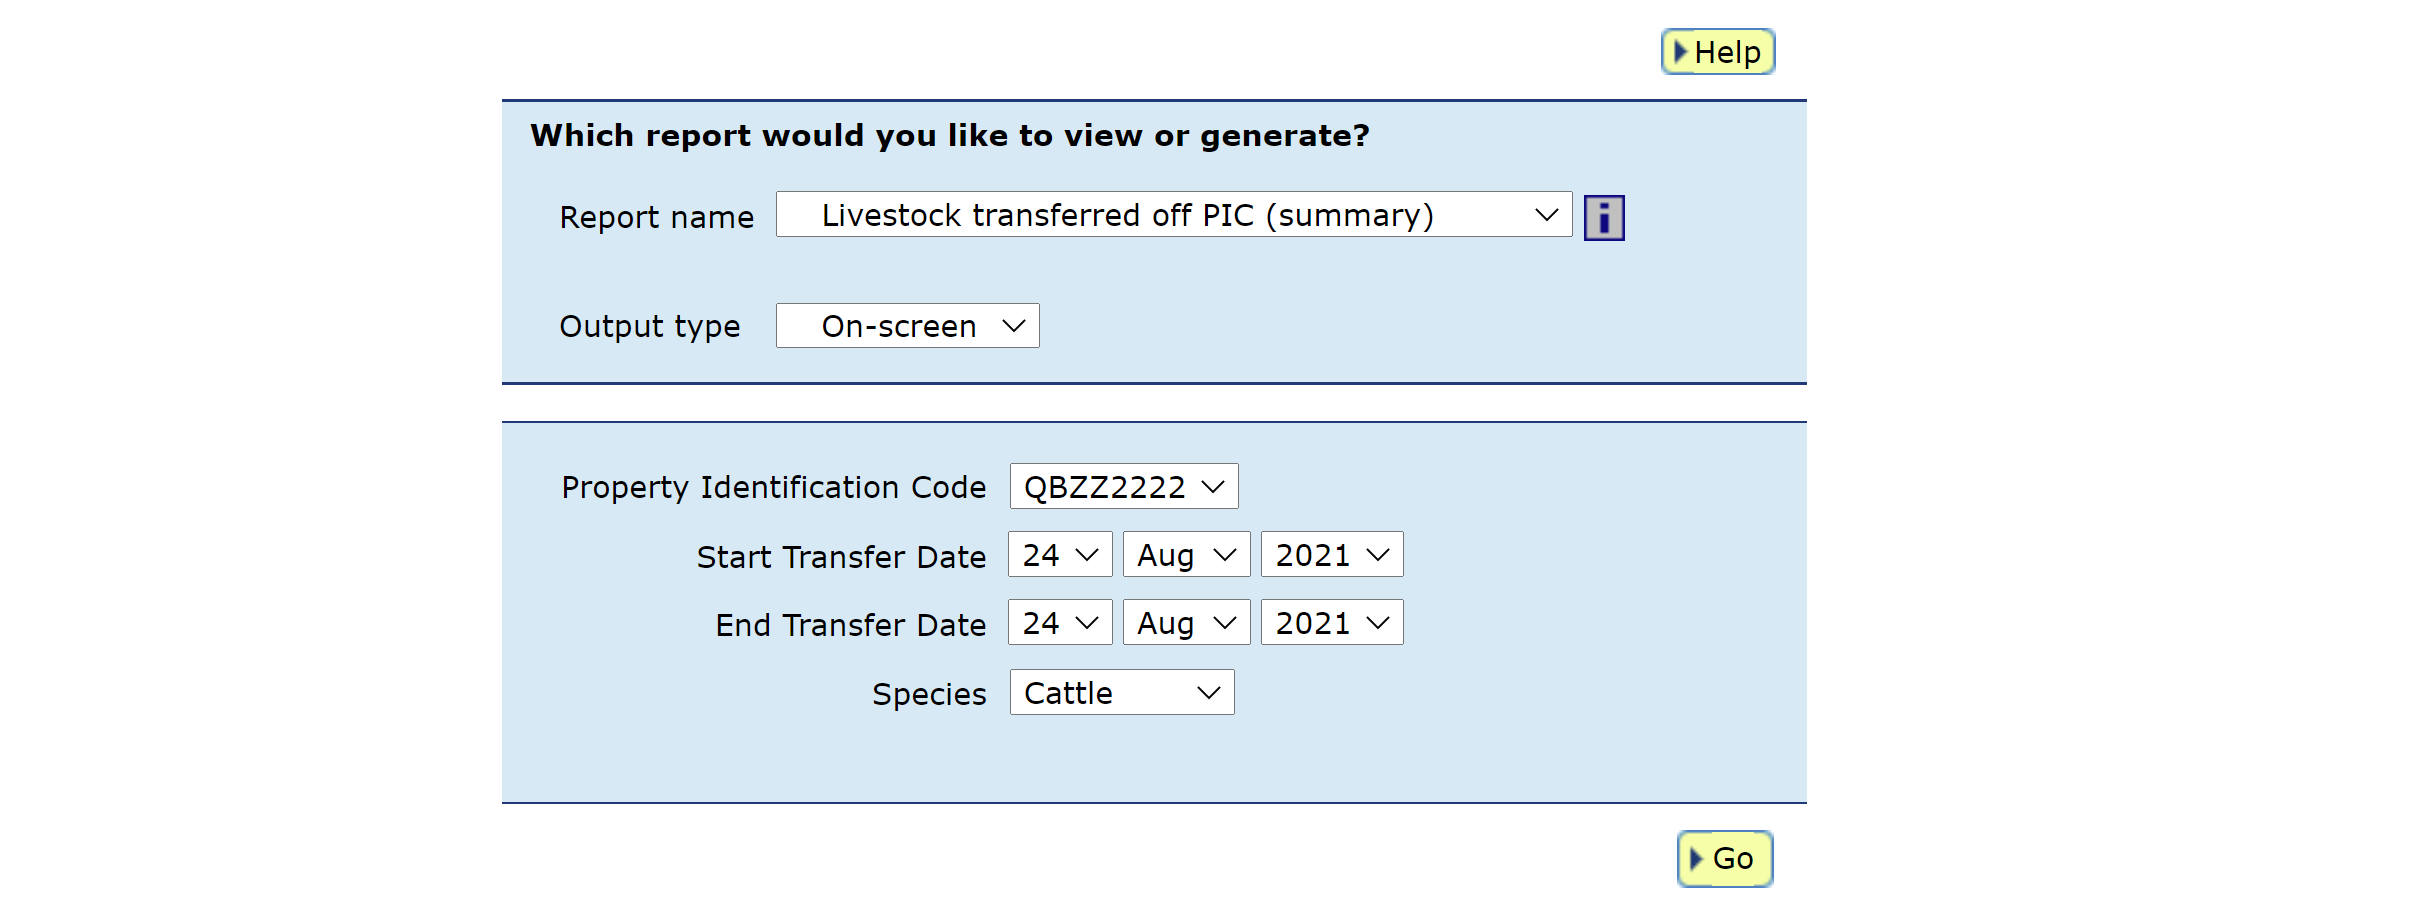
Task: Change the Start Transfer Date day
Action: tap(1059, 555)
